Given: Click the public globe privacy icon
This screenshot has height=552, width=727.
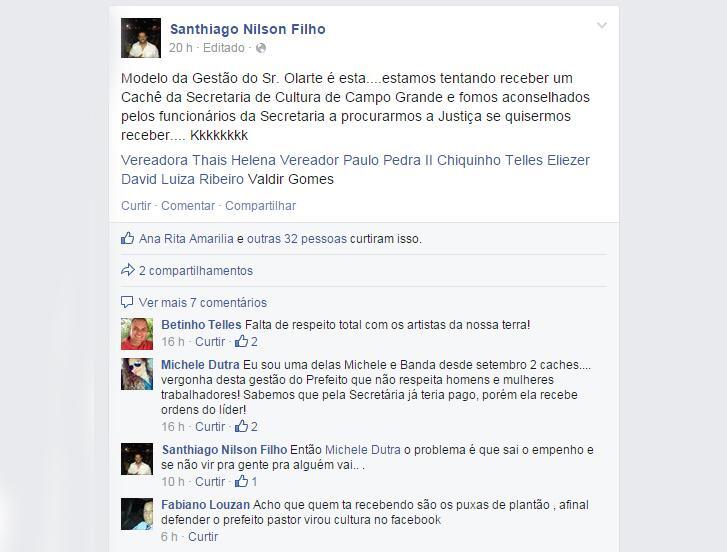Looking at the screenshot, I should click(261, 48).
